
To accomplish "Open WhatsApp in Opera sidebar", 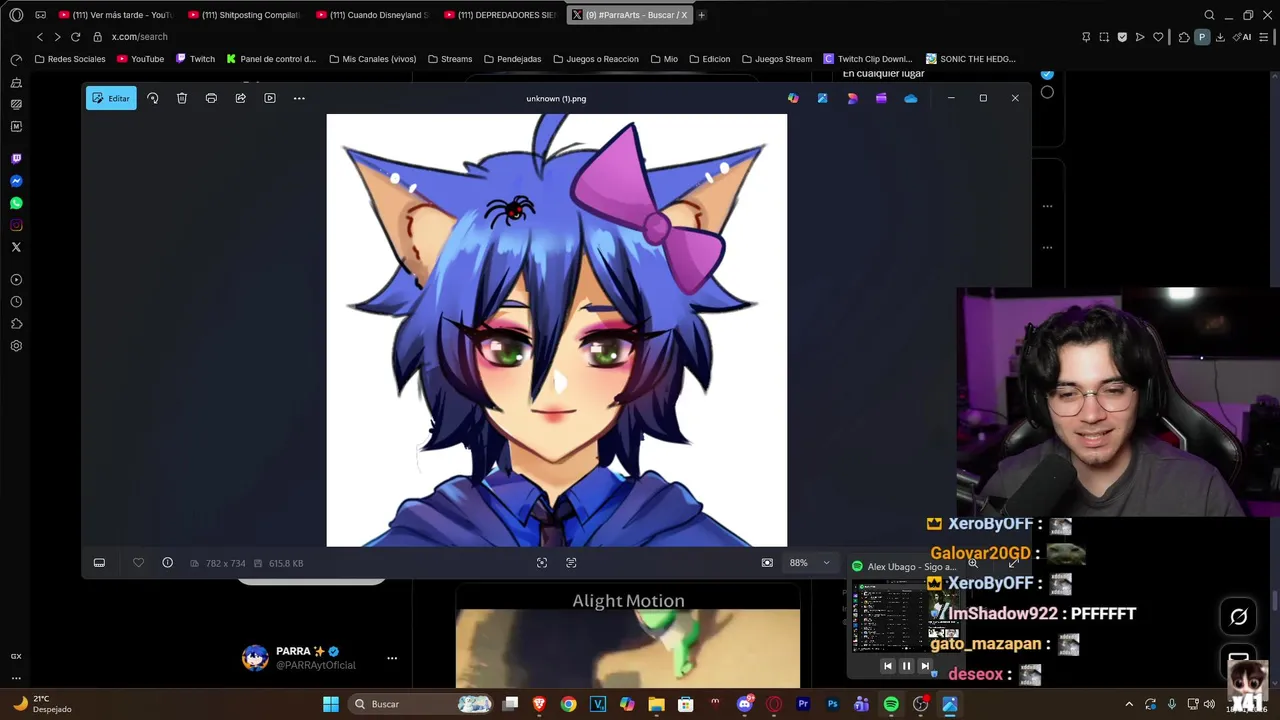I will 16,203.
